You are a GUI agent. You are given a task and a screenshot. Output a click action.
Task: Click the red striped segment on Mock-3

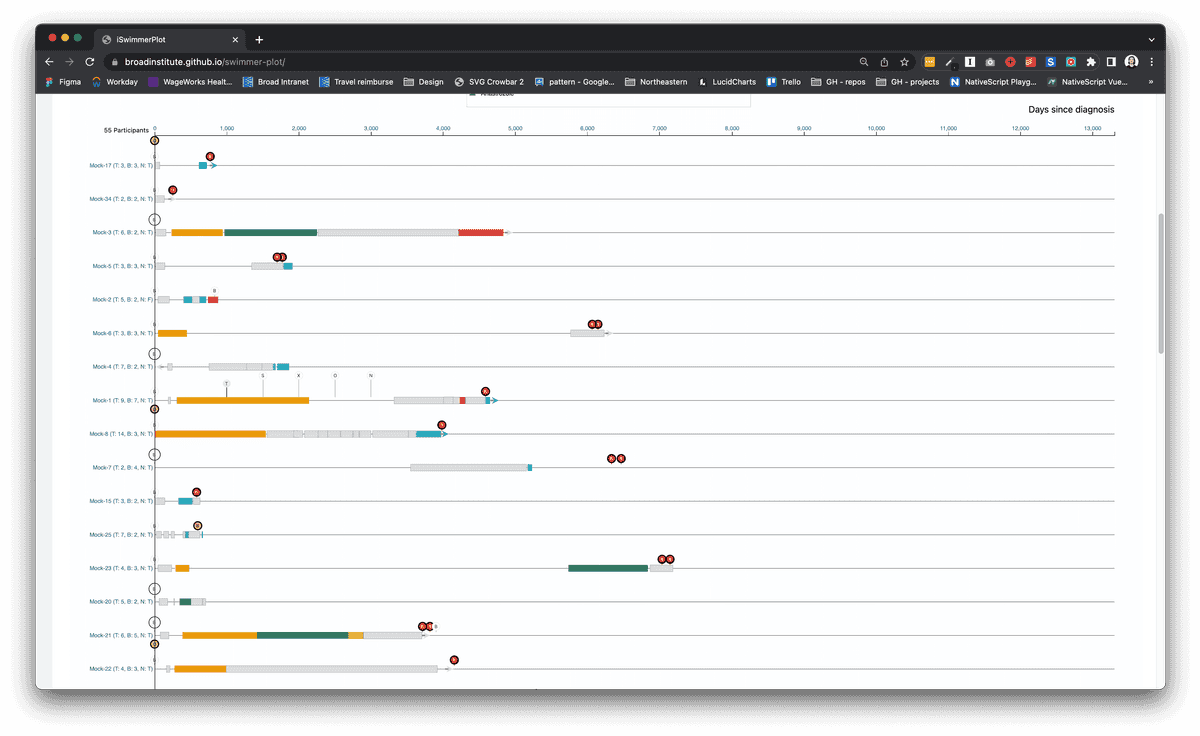click(481, 232)
